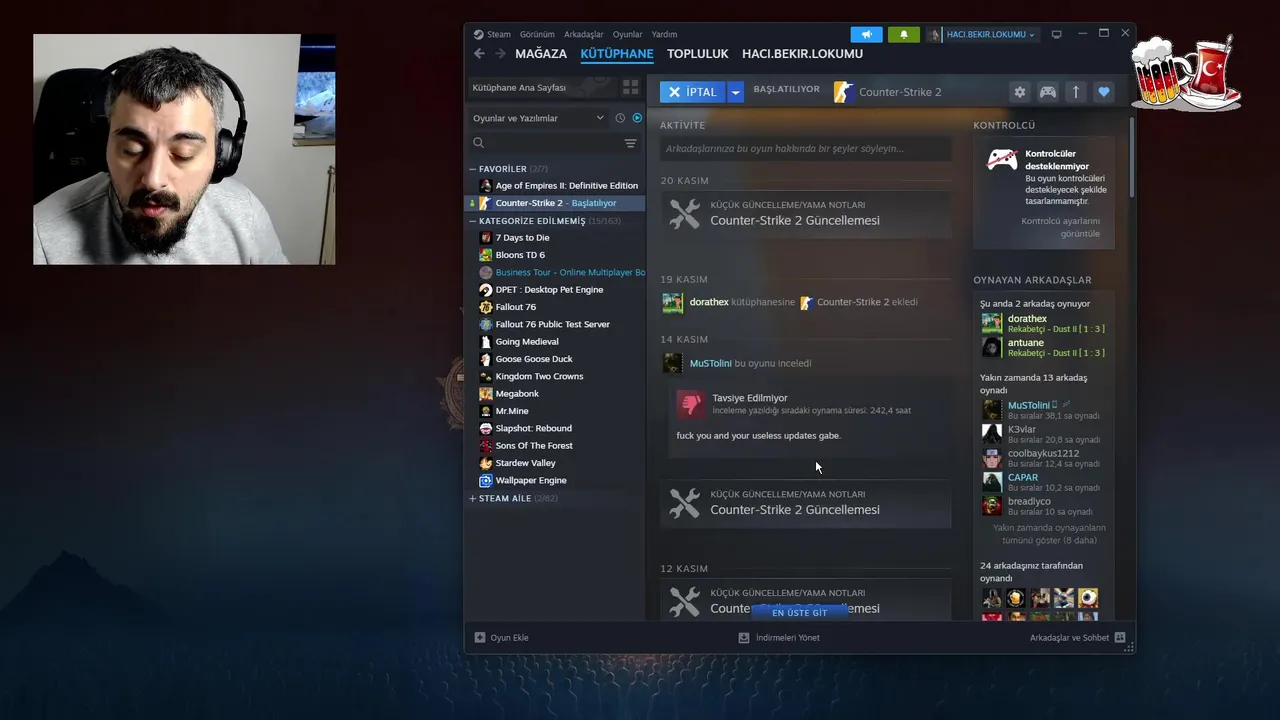
Task: Open the Arkadaşlar menu
Action: (584, 34)
